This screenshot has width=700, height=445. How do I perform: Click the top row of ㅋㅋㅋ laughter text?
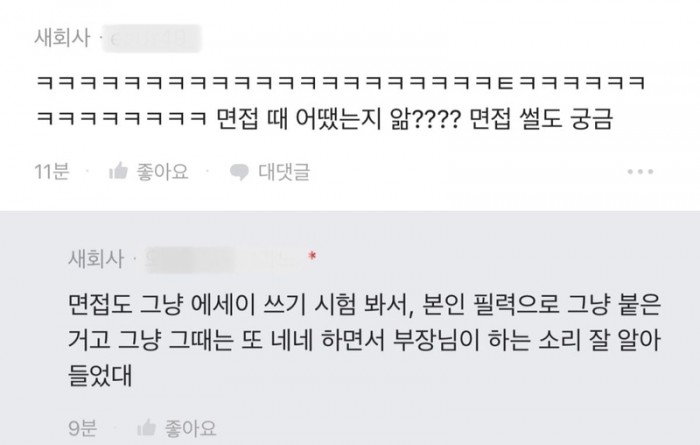[340, 83]
